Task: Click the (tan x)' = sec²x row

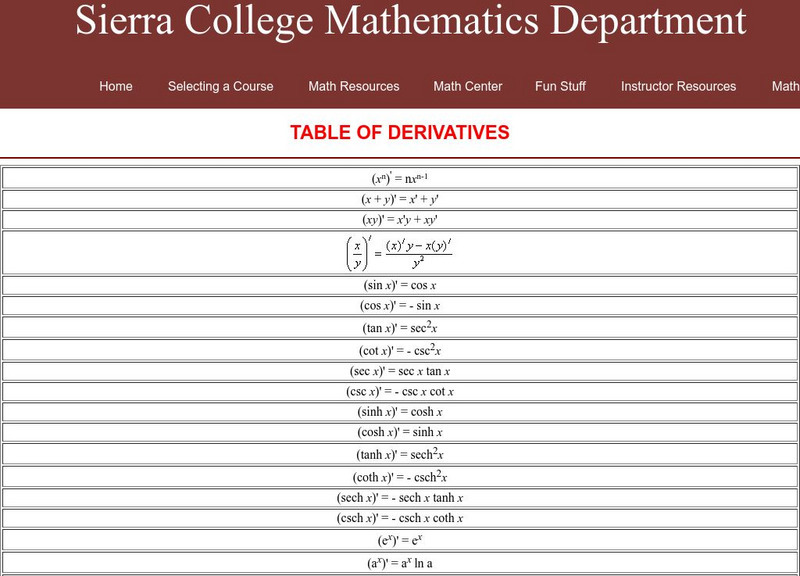Action: pyautogui.click(x=399, y=327)
